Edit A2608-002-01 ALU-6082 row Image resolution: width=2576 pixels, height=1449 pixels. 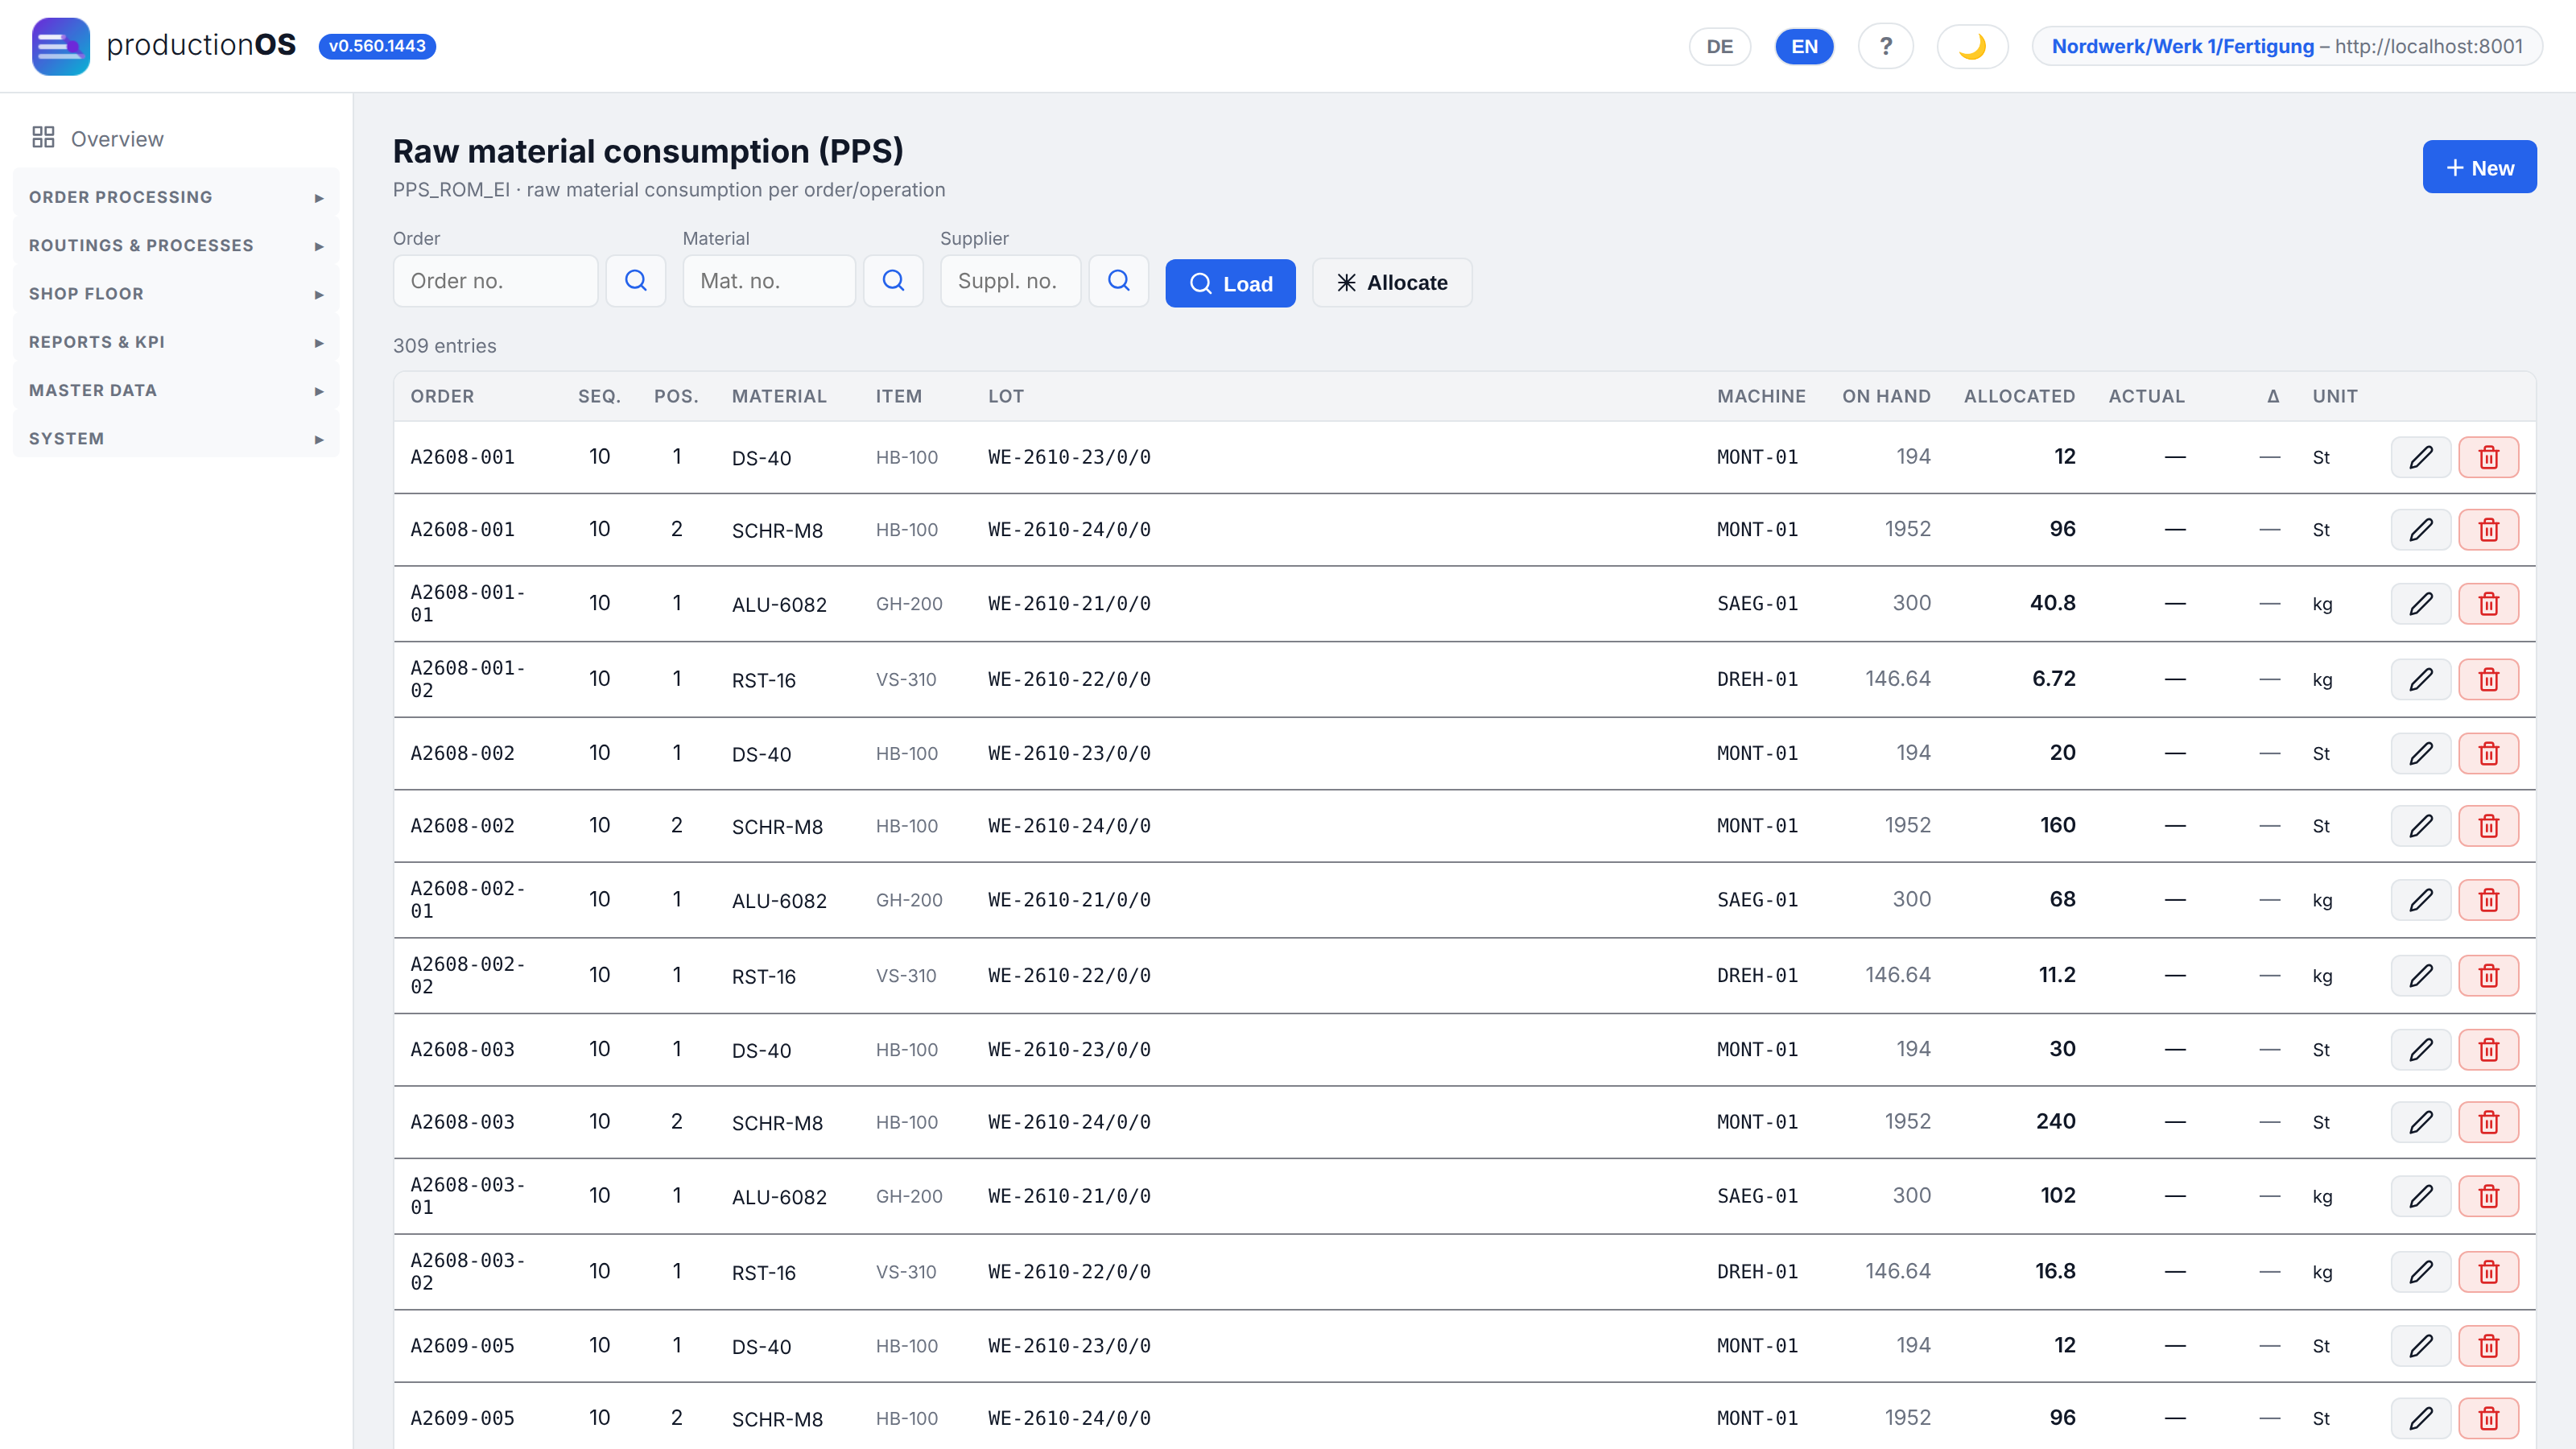coord(2420,900)
